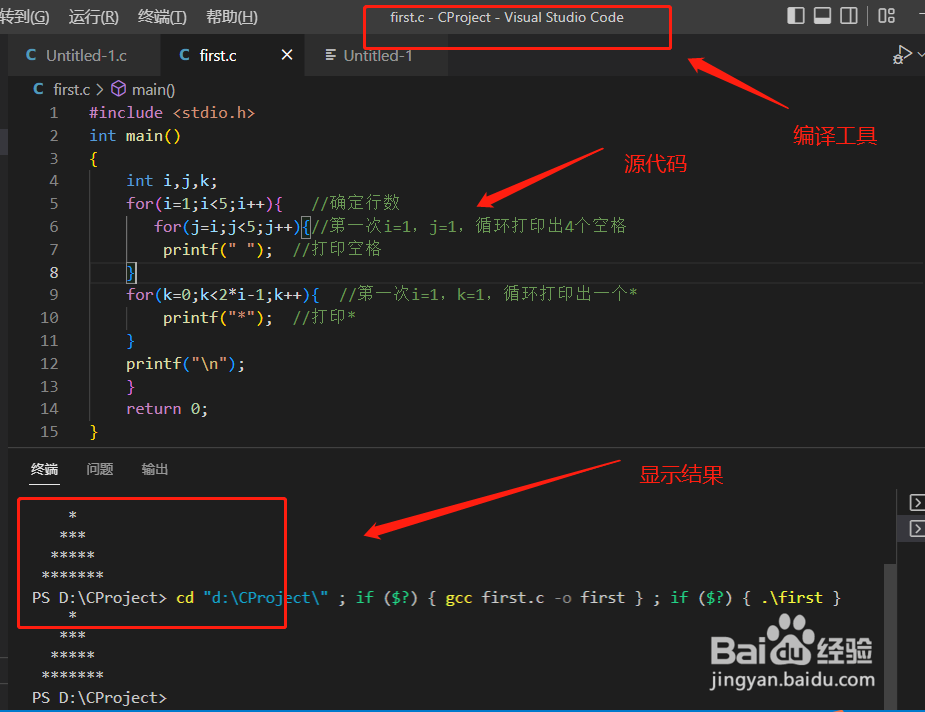Click the comment //打印*

(x=324, y=317)
